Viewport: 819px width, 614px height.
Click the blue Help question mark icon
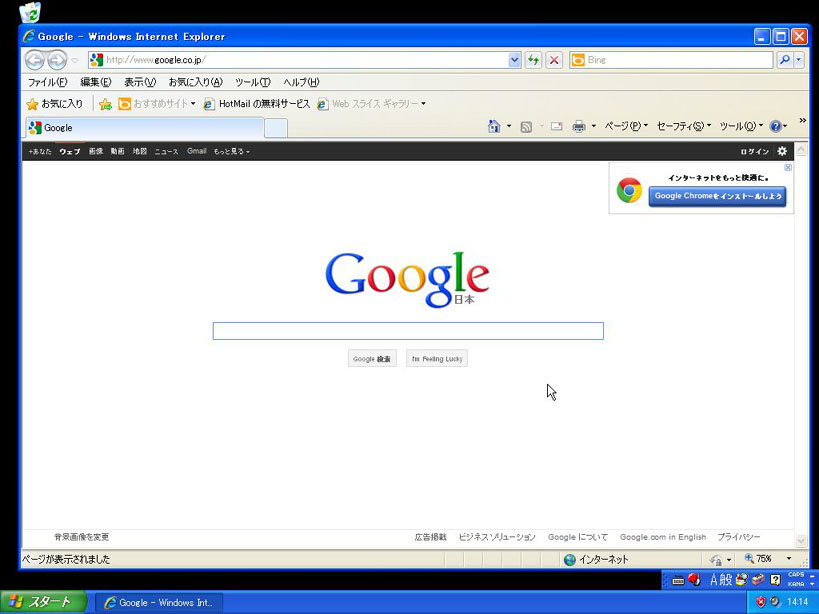pyautogui.click(x=776, y=126)
